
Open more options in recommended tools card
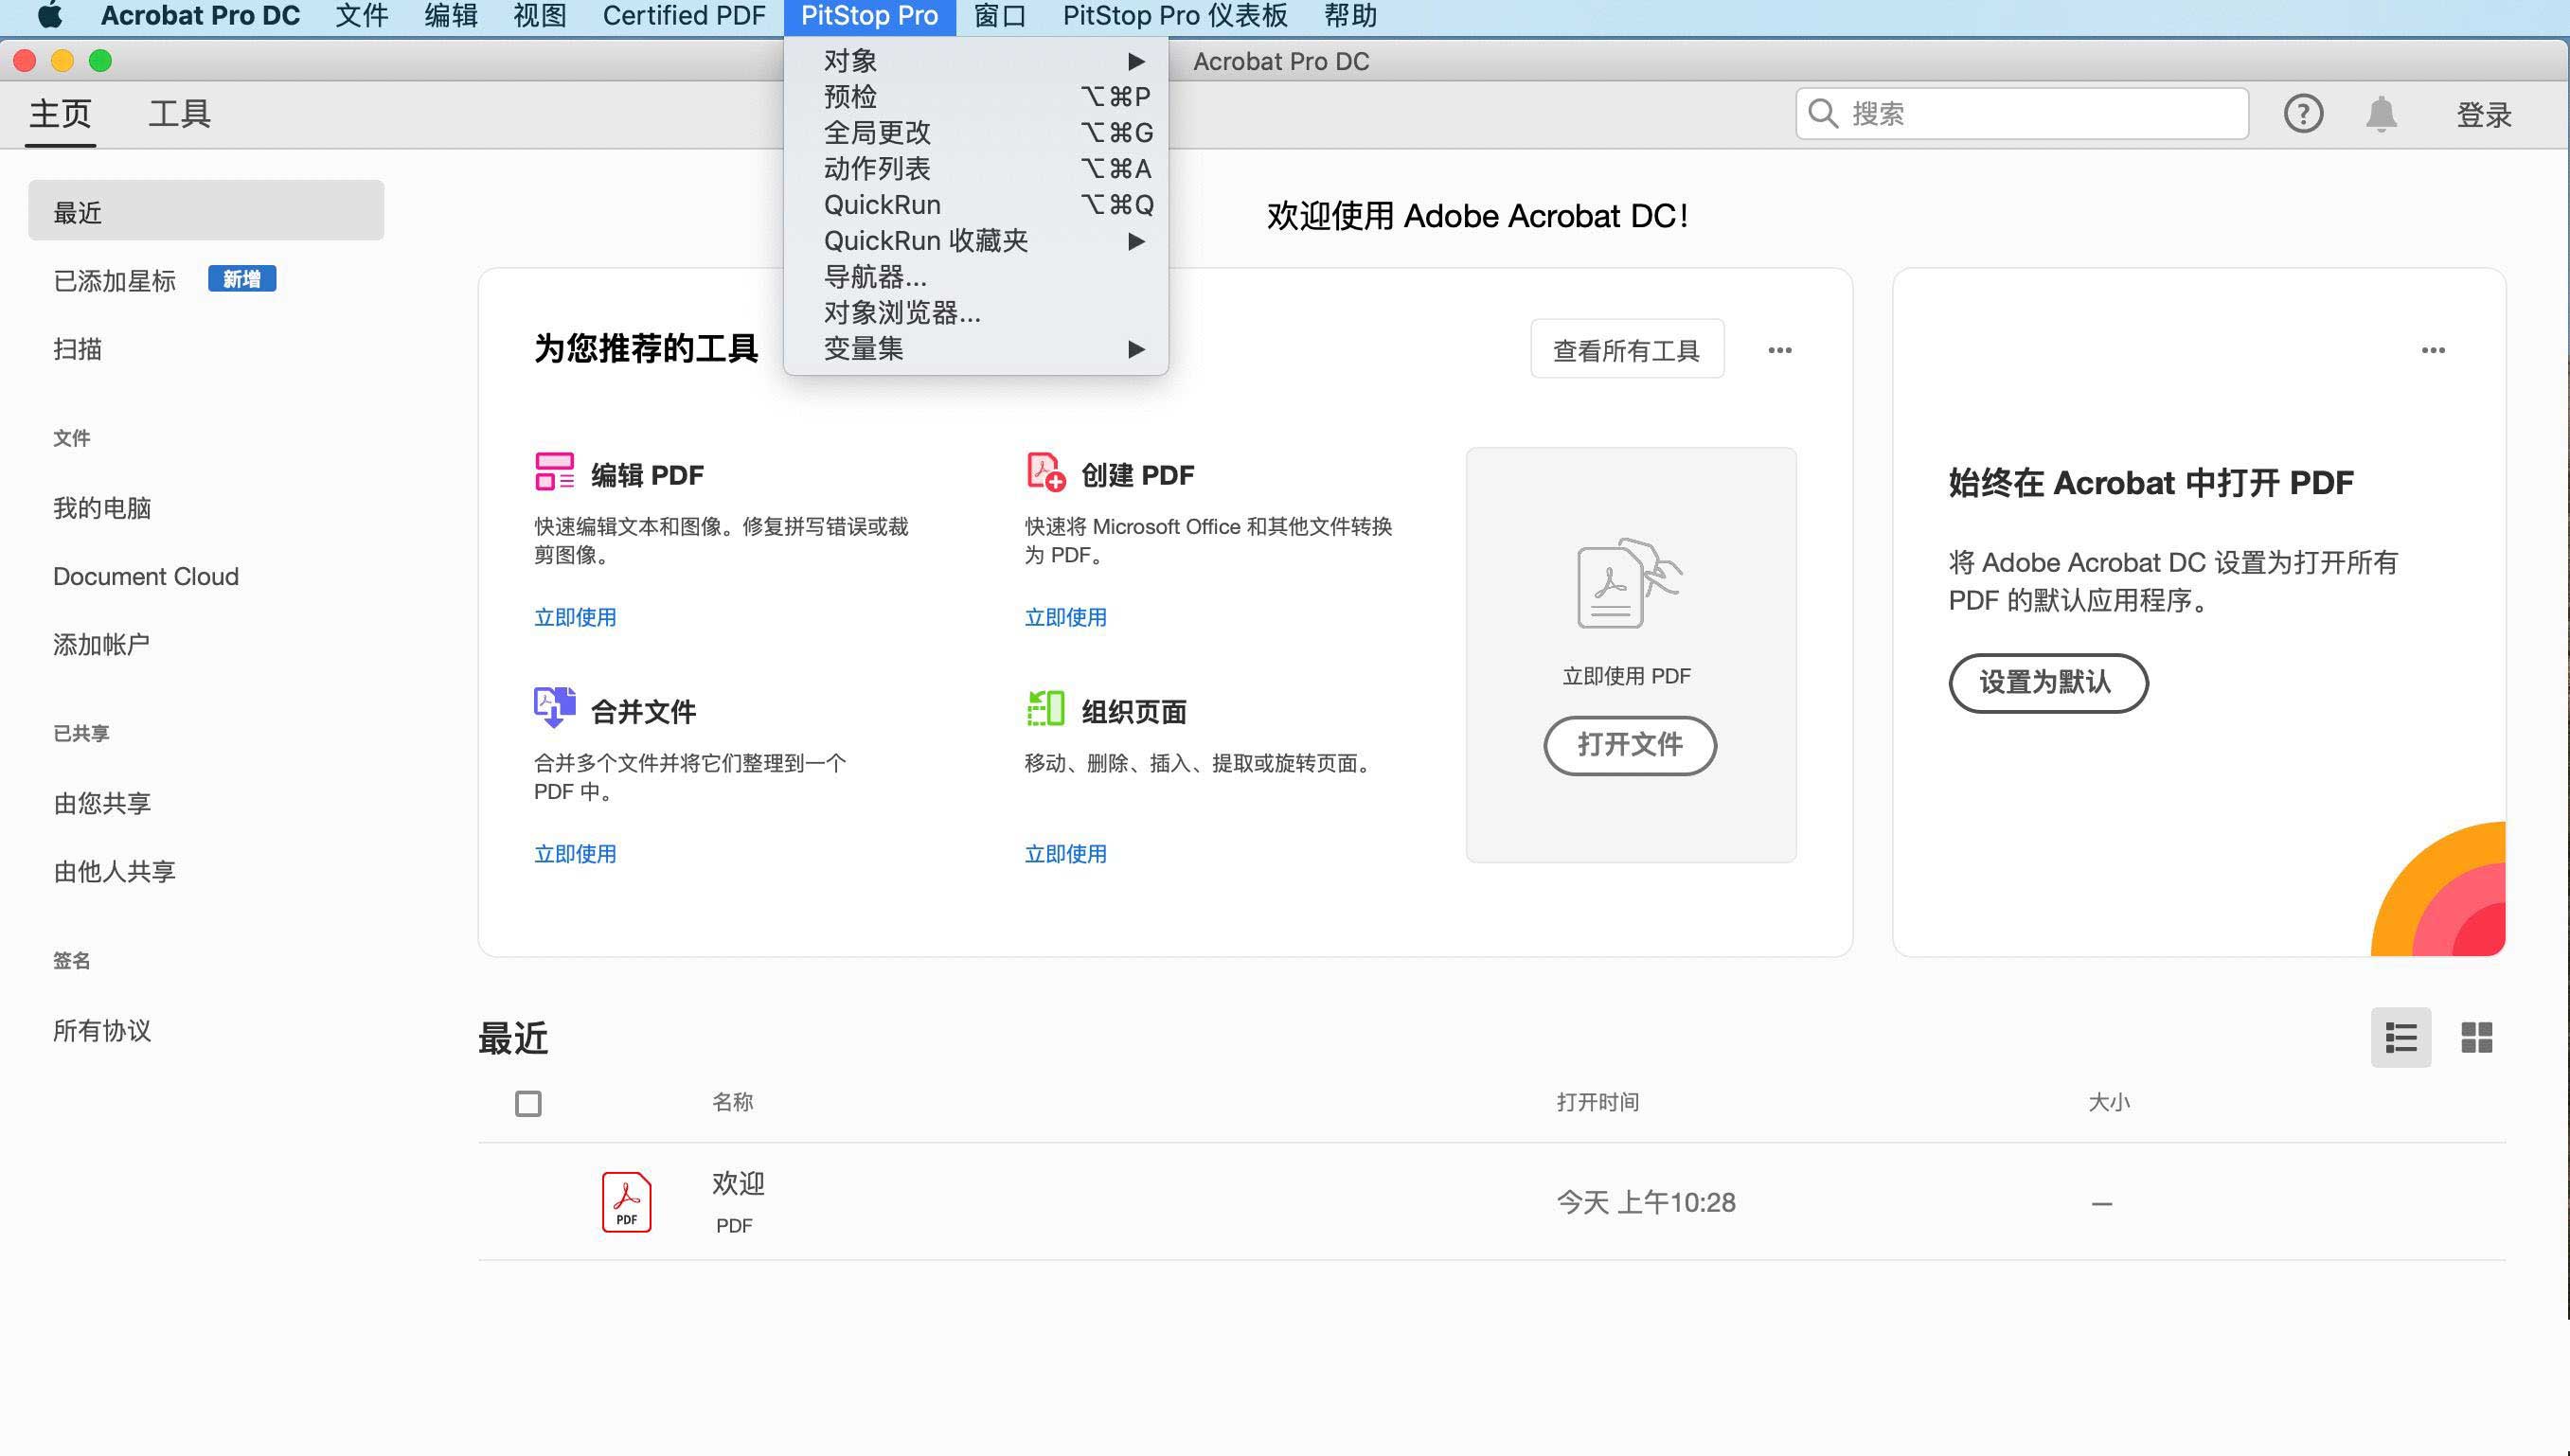click(x=1779, y=350)
